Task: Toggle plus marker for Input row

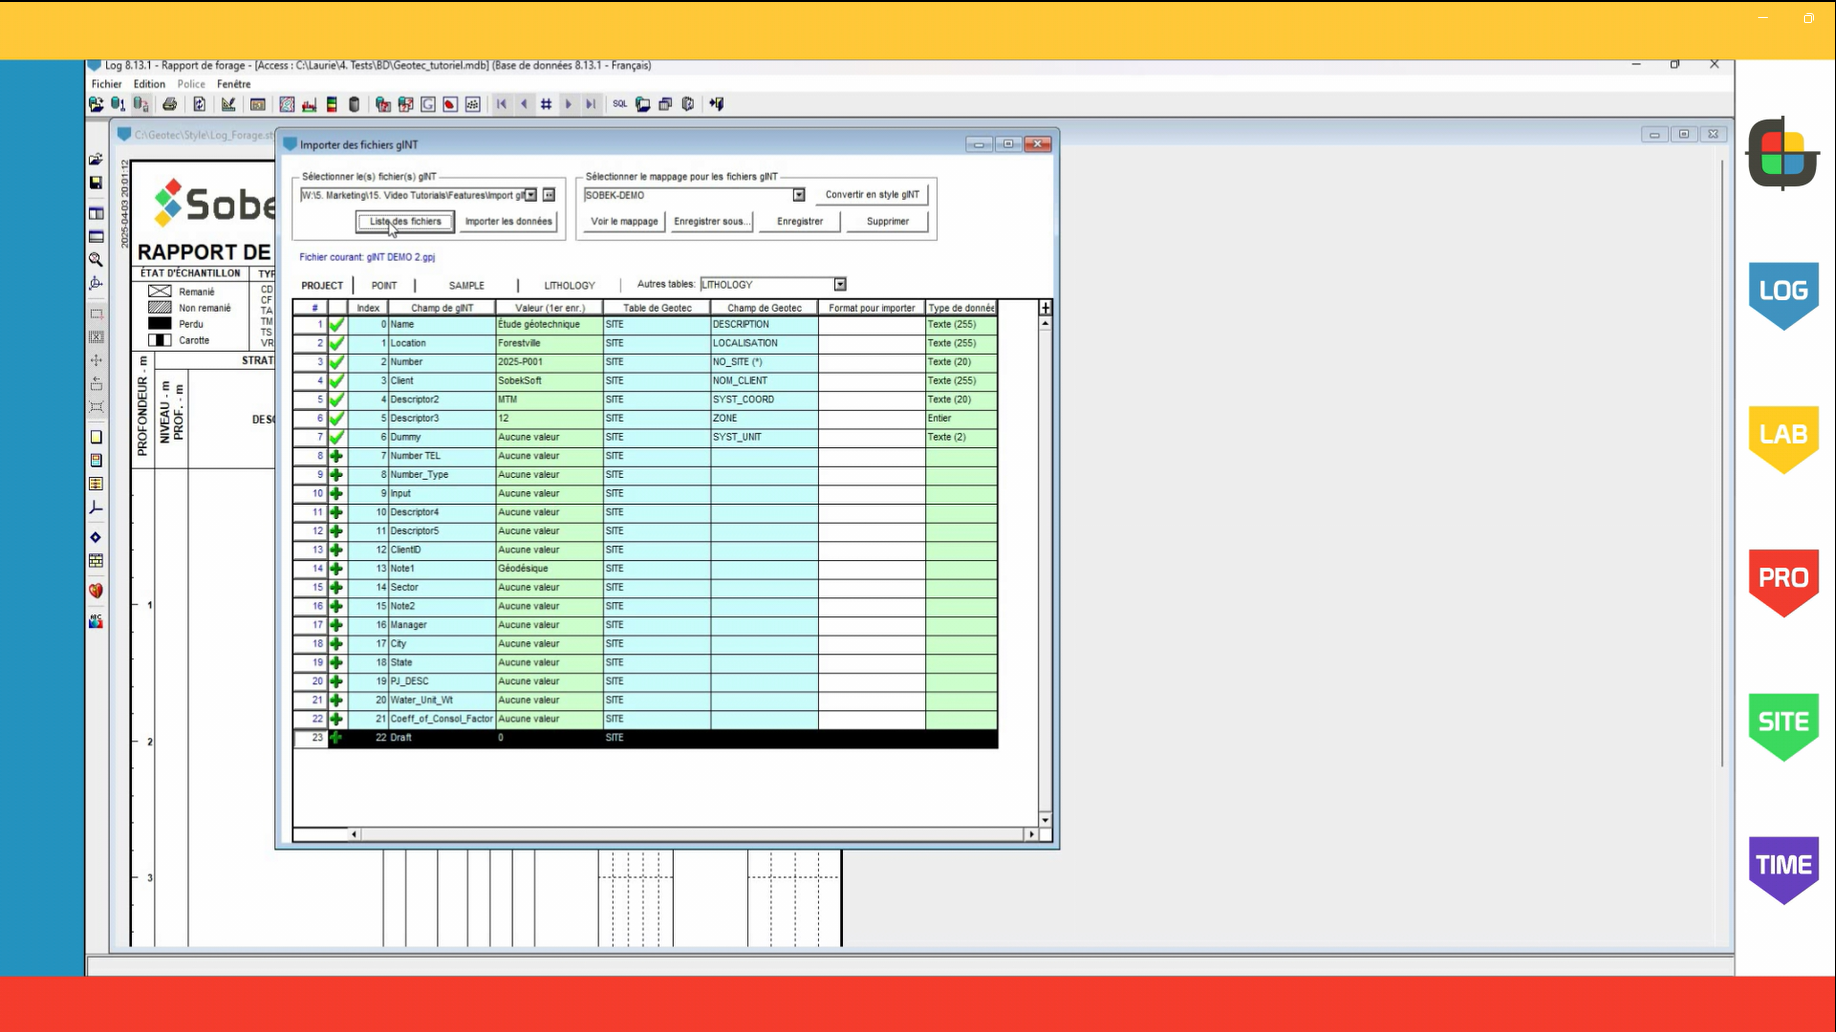Action: point(337,493)
